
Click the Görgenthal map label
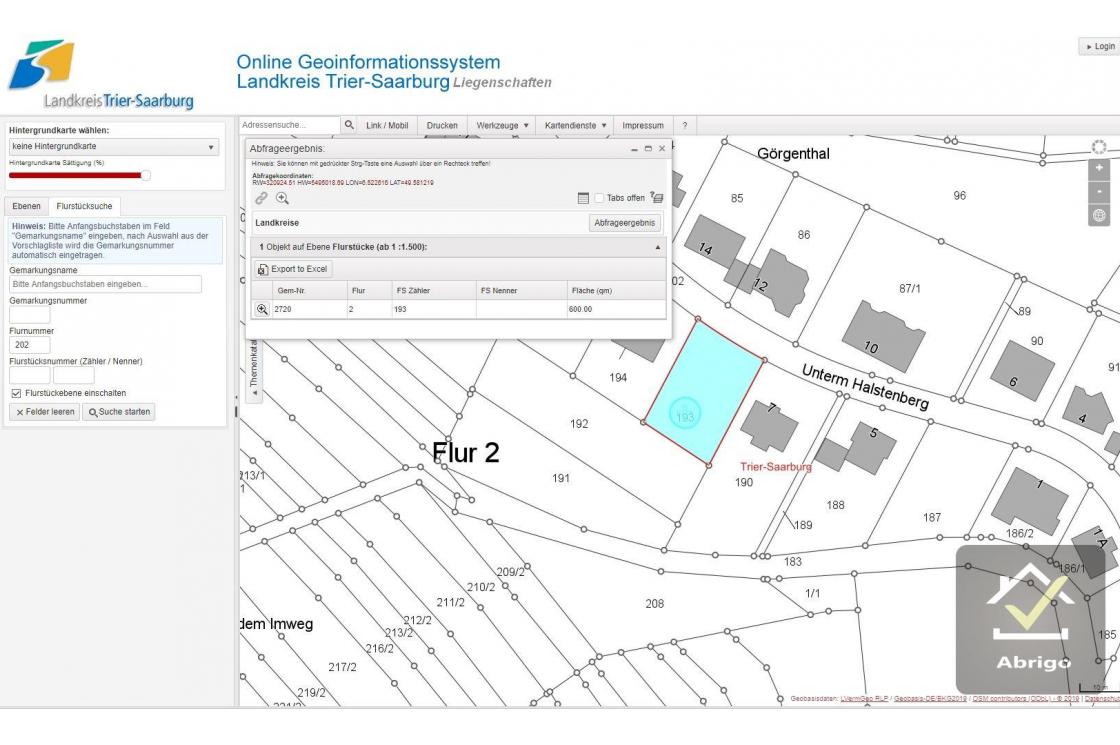pyautogui.click(x=793, y=154)
